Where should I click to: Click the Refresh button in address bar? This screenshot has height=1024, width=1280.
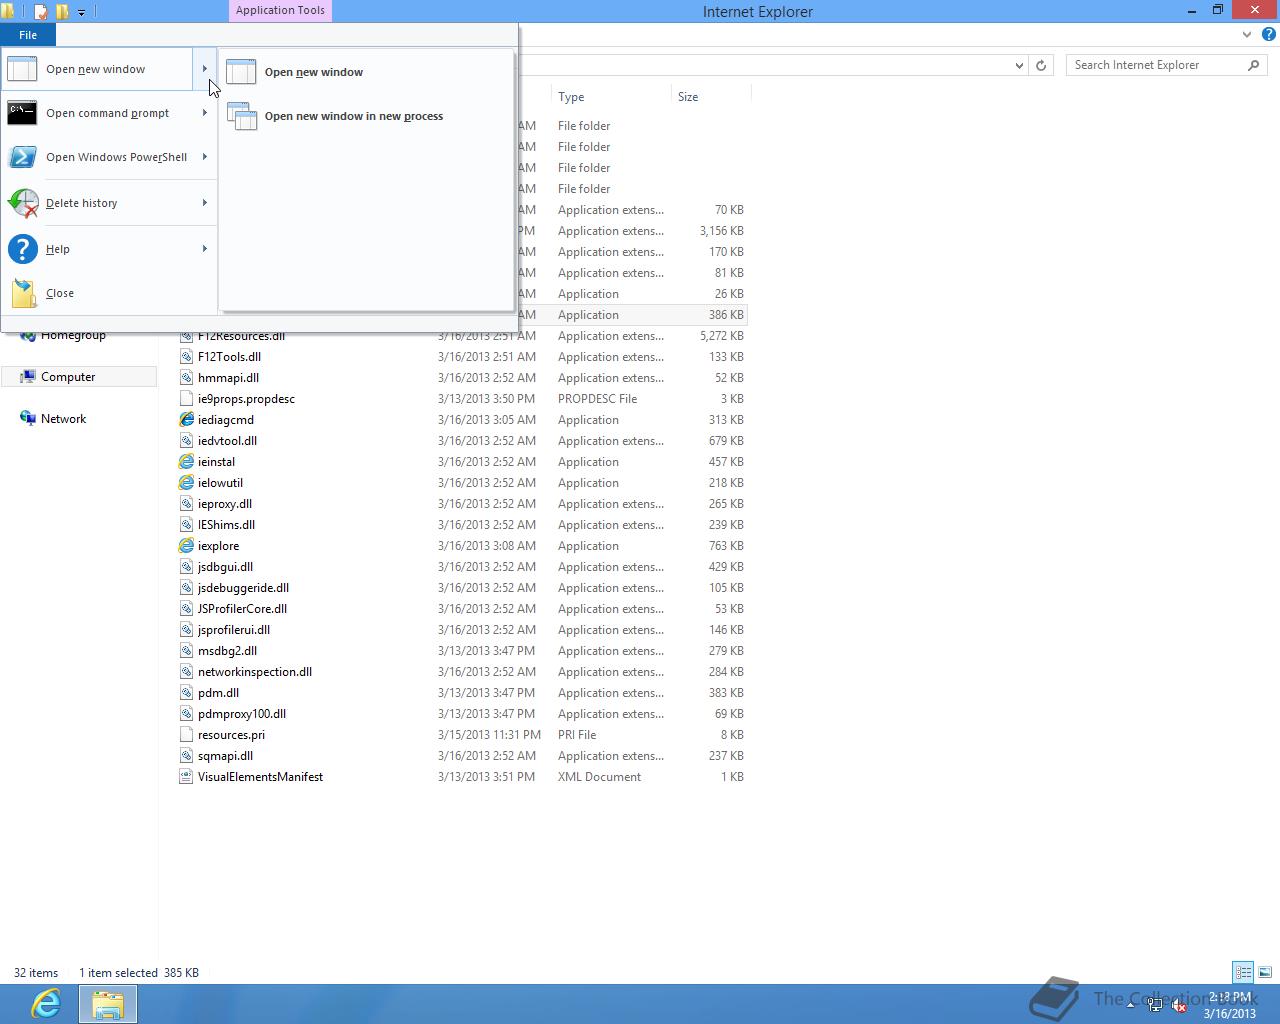tap(1041, 65)
